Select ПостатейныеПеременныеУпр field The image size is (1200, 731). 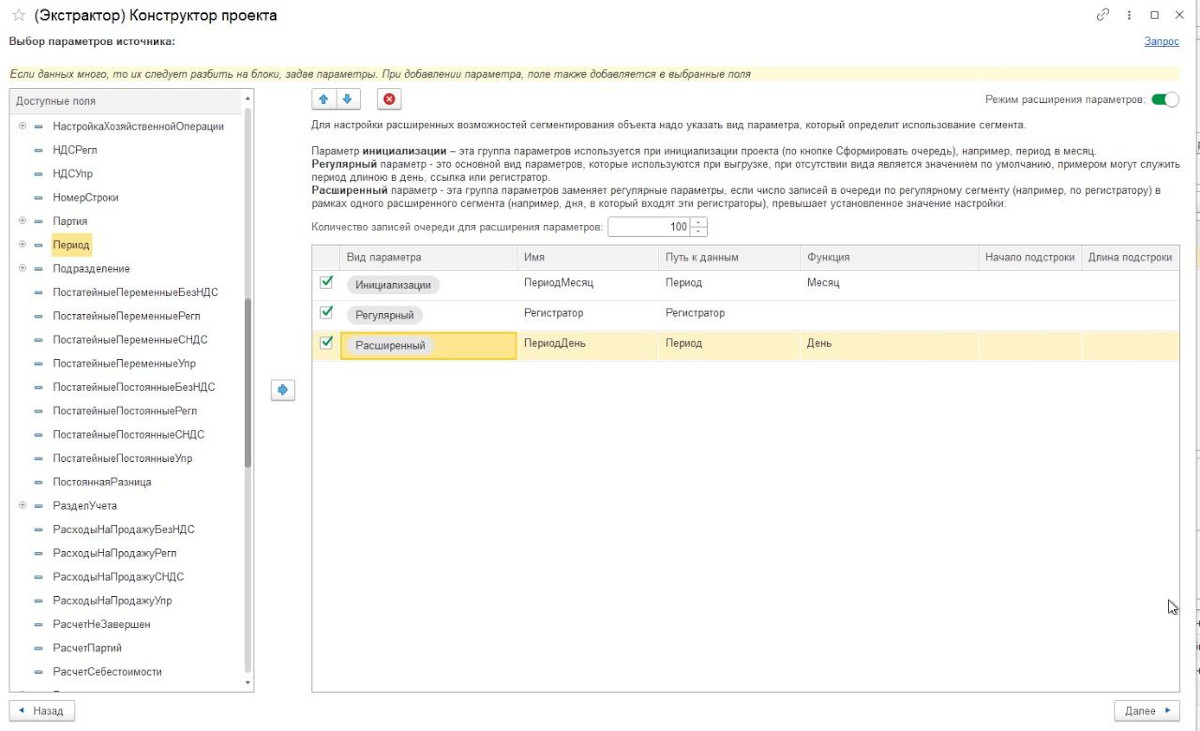point(122,364)
